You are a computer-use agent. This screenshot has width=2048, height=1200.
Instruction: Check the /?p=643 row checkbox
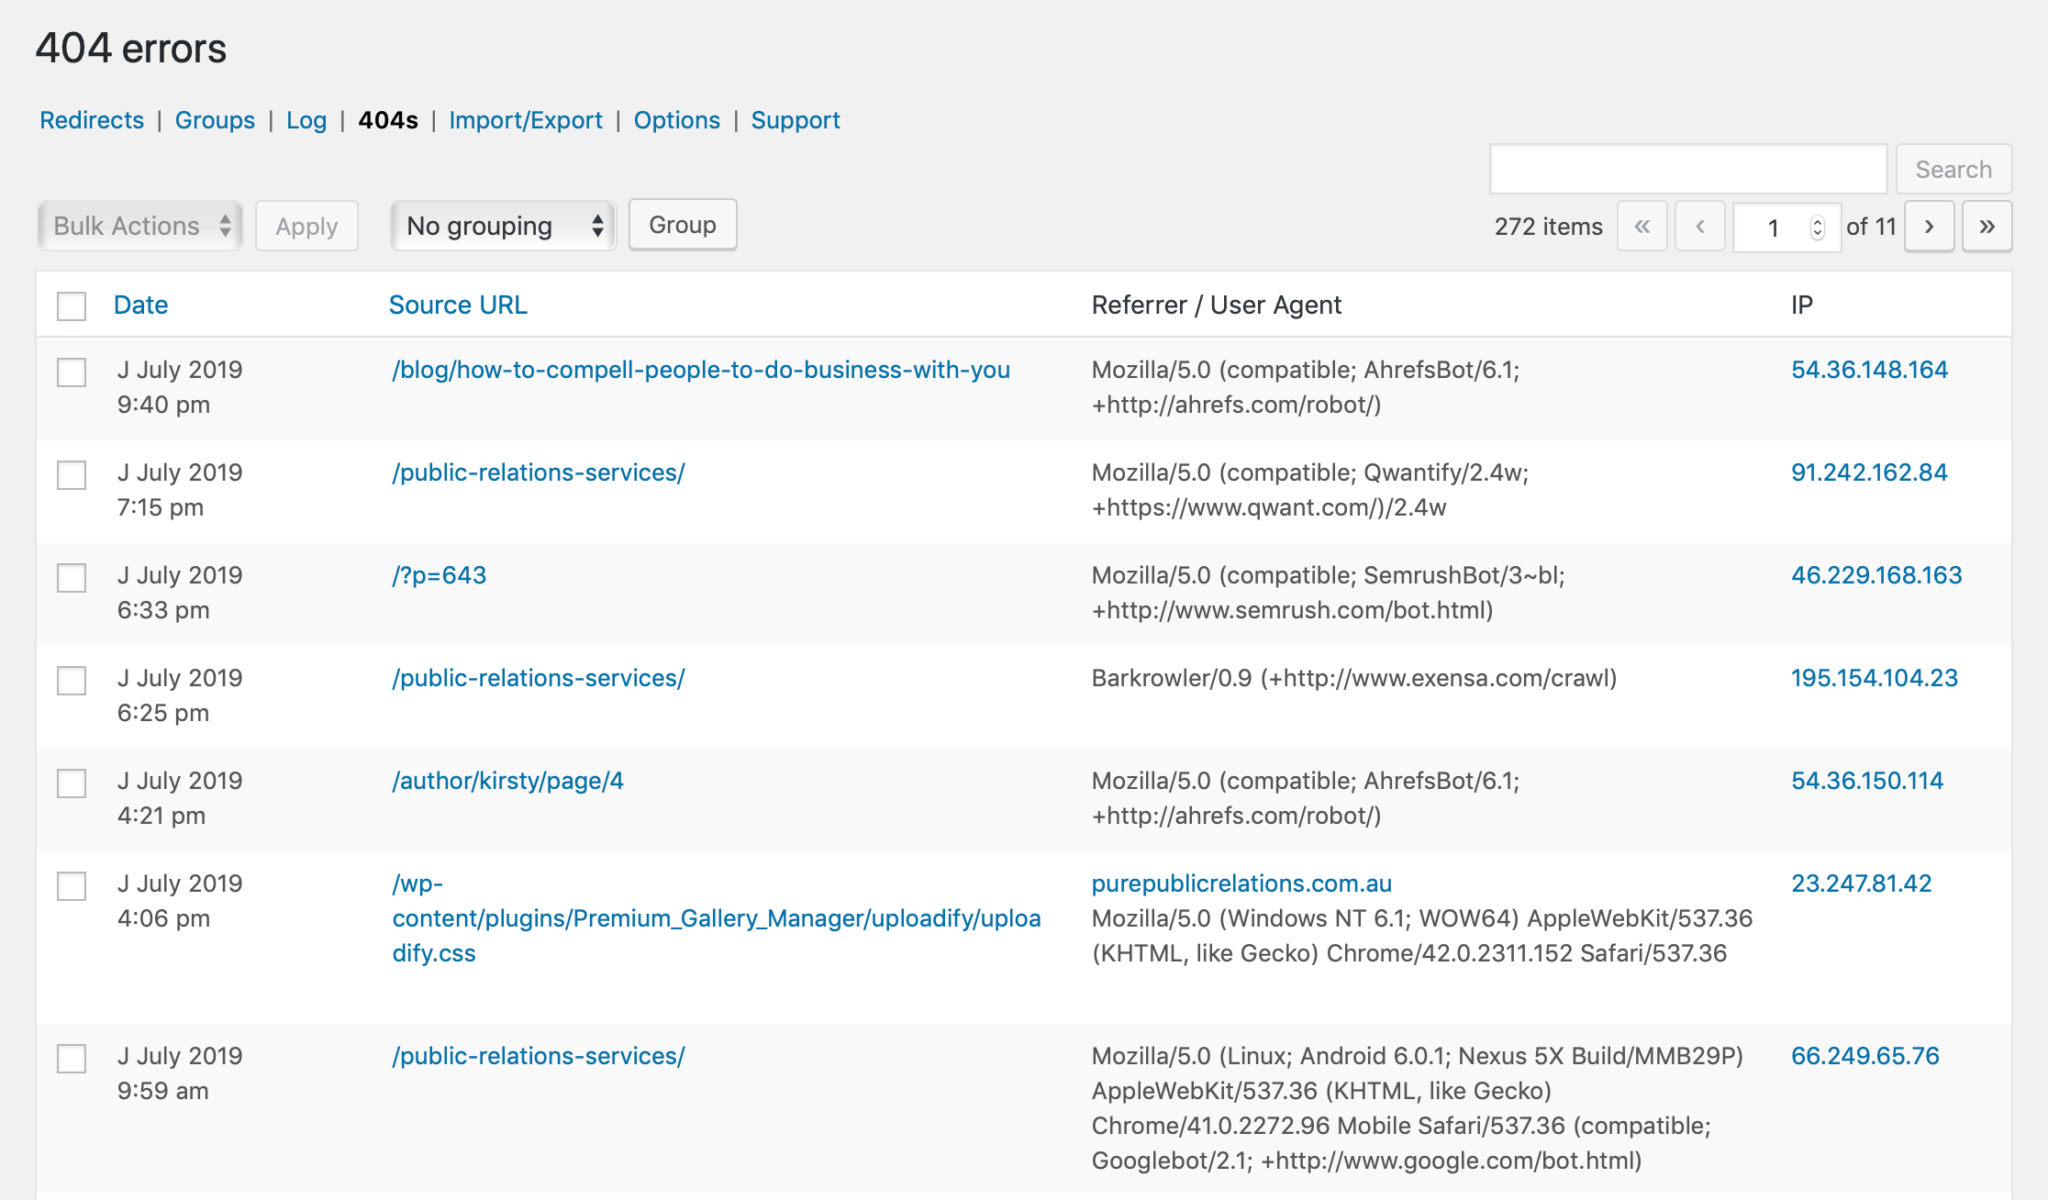[71, 578]
